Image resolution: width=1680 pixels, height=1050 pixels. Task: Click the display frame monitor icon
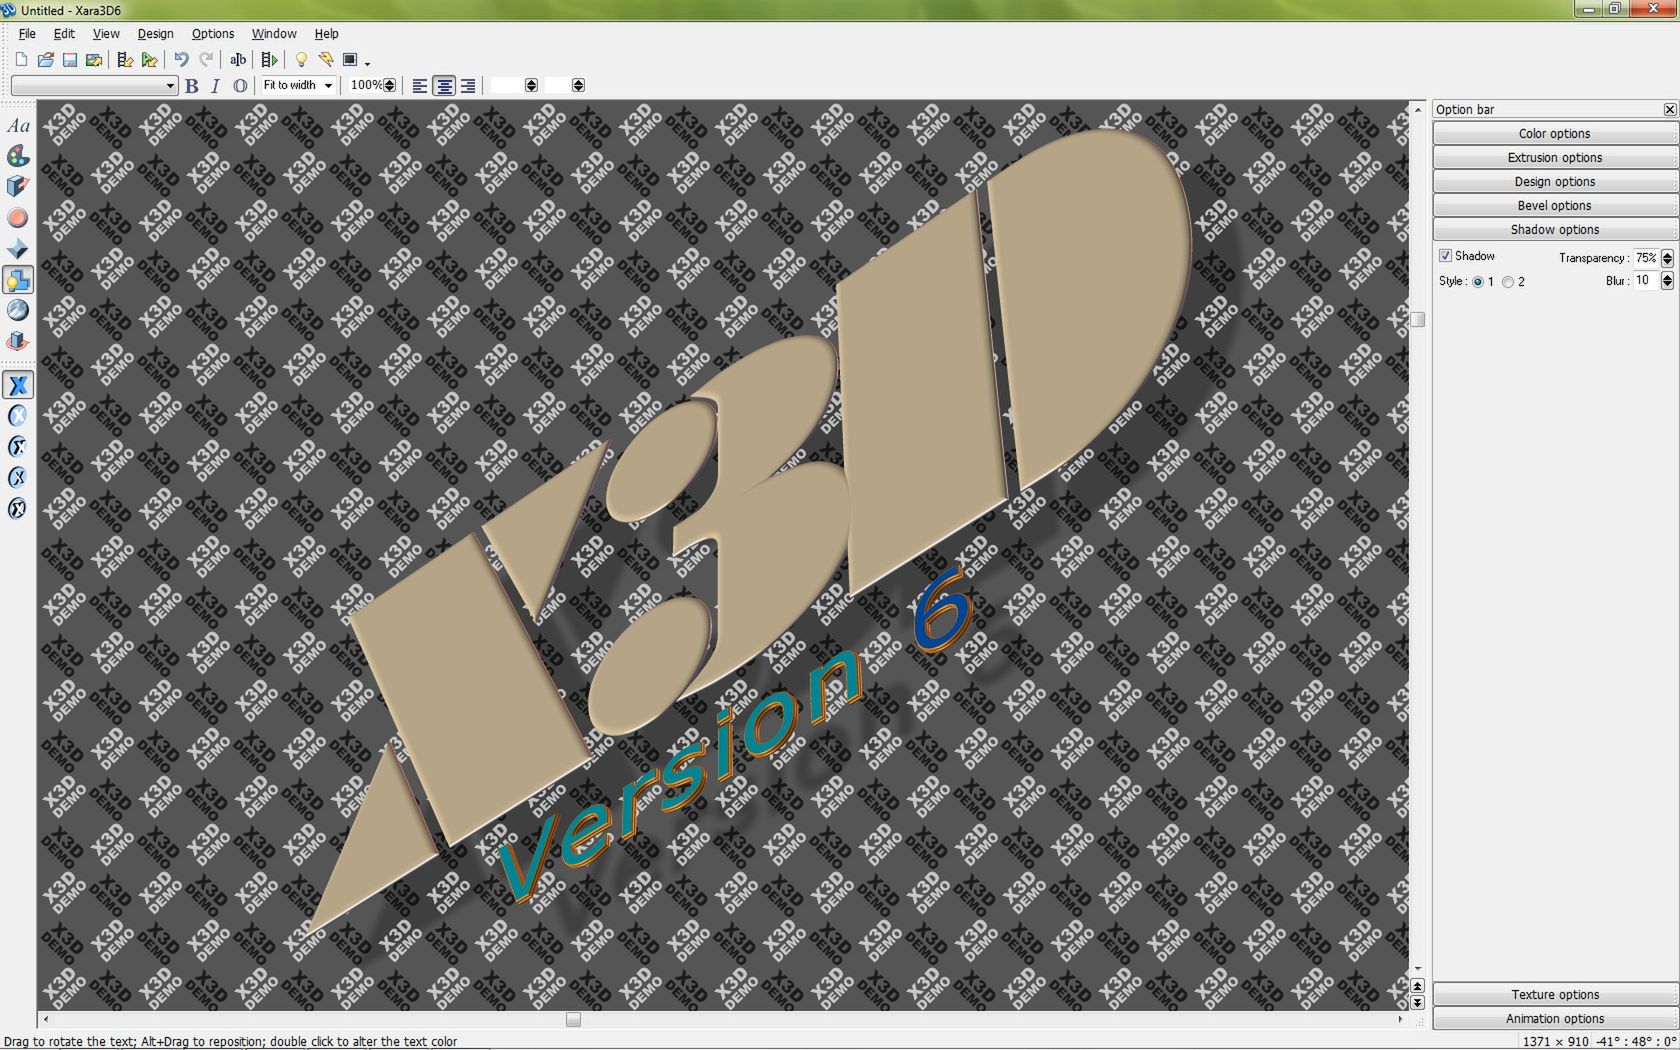[350, 60]
